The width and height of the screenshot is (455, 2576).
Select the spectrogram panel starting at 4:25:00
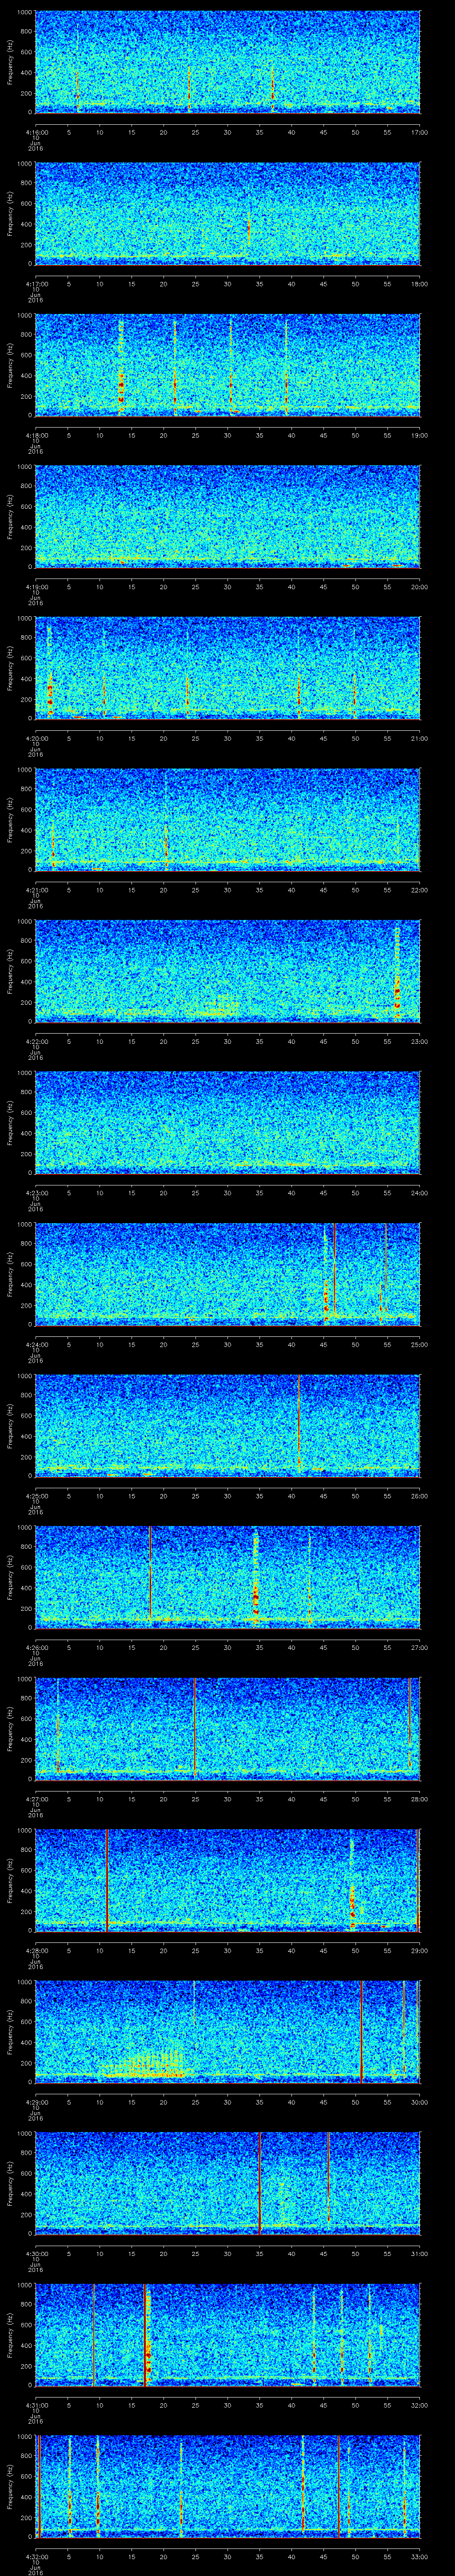pos(227,1425)
